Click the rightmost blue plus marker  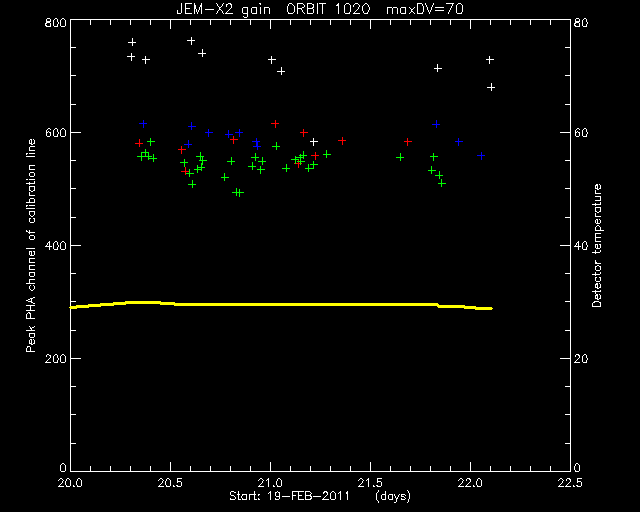481,156
